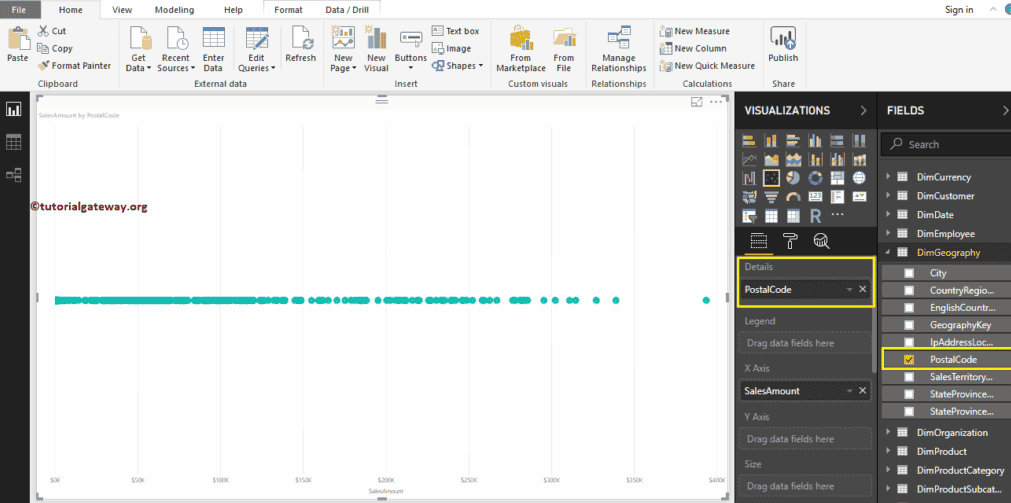Image resolution: width=1011 pixels, height=503 pixels.
Task: Open the PostalCode field well dropdown arrow
Action: click(849, 290)
